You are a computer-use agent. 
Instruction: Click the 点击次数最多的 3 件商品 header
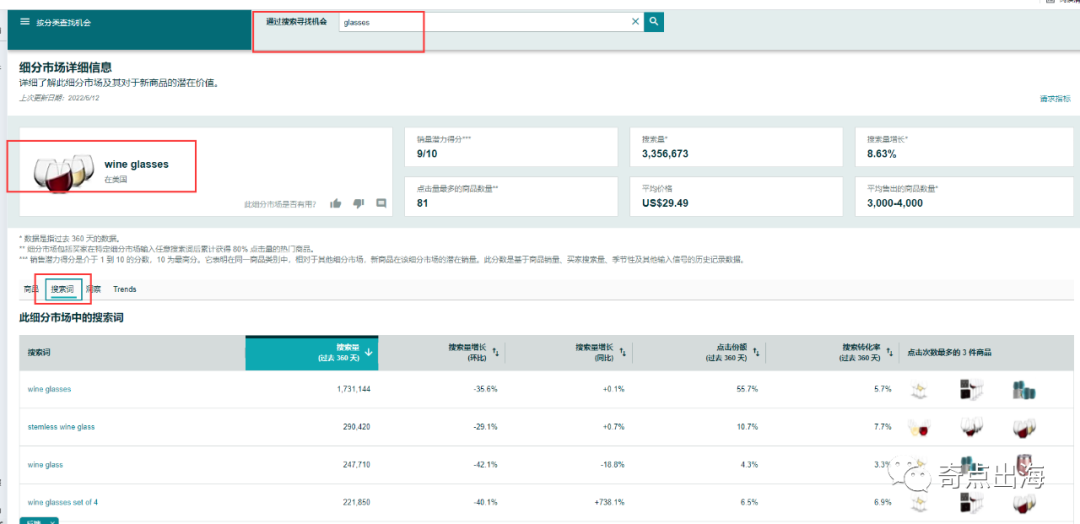(949, 353)
